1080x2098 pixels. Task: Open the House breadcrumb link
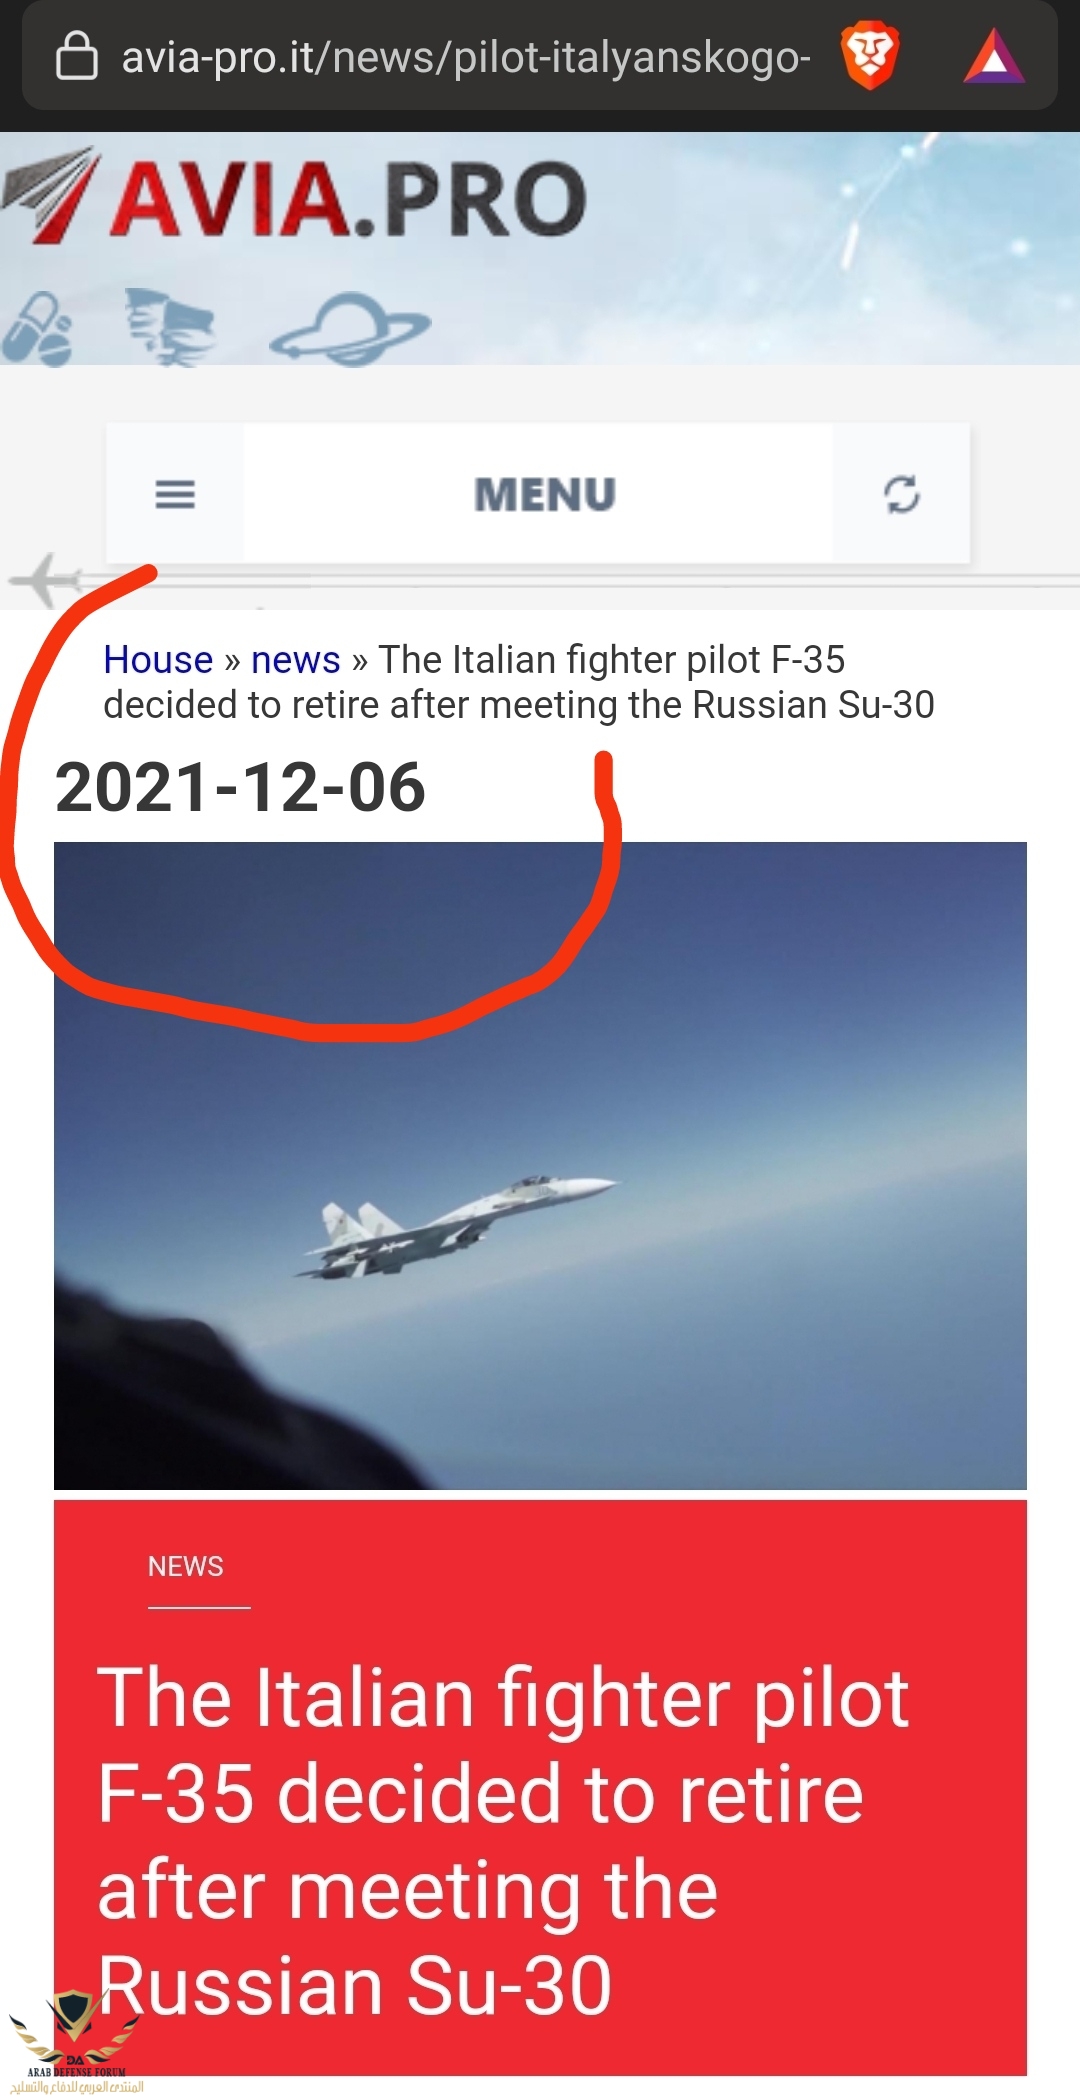tap(158, 660)
